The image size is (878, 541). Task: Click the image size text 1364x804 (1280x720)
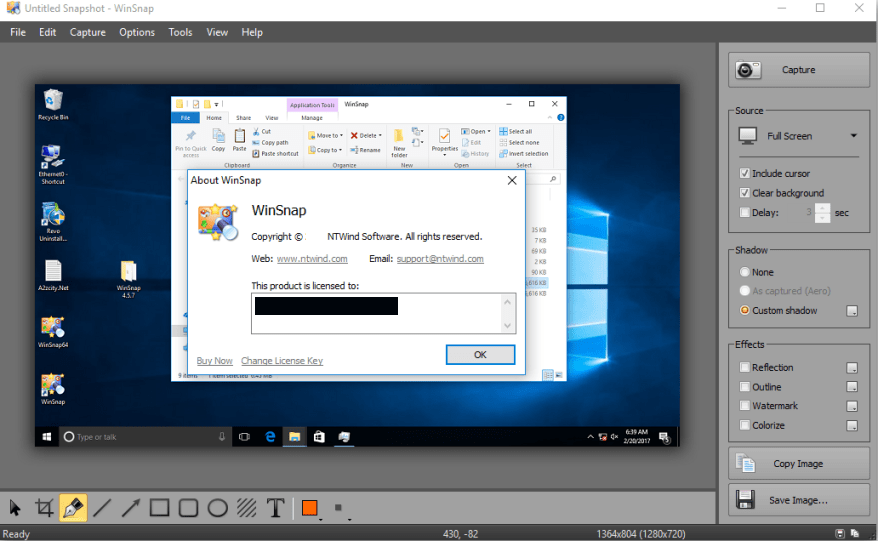pyautogui.click(x=641, y=534)
